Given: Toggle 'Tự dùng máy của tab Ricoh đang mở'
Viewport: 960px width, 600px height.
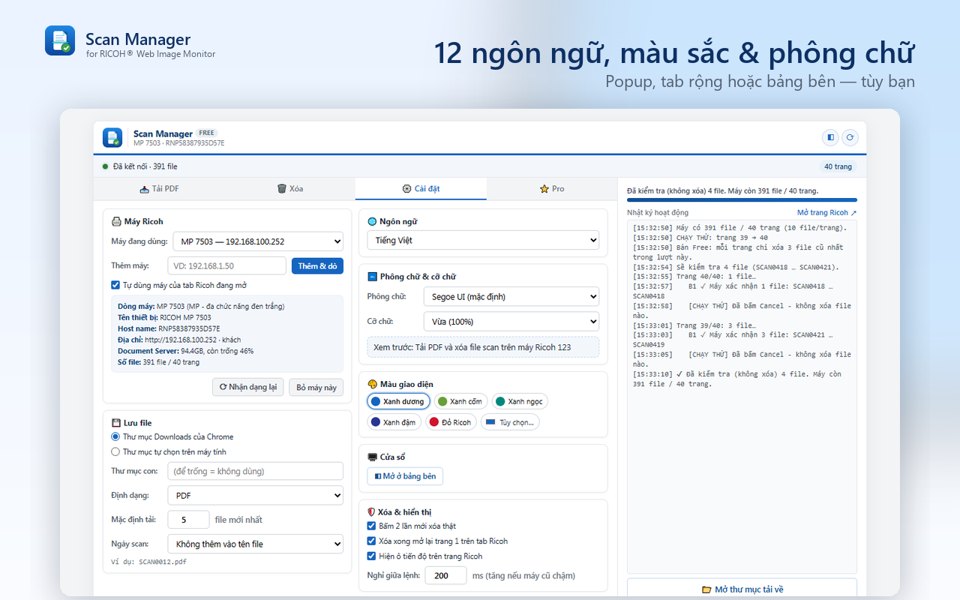Looking at the screenshot, I should (x=115, y=285).
